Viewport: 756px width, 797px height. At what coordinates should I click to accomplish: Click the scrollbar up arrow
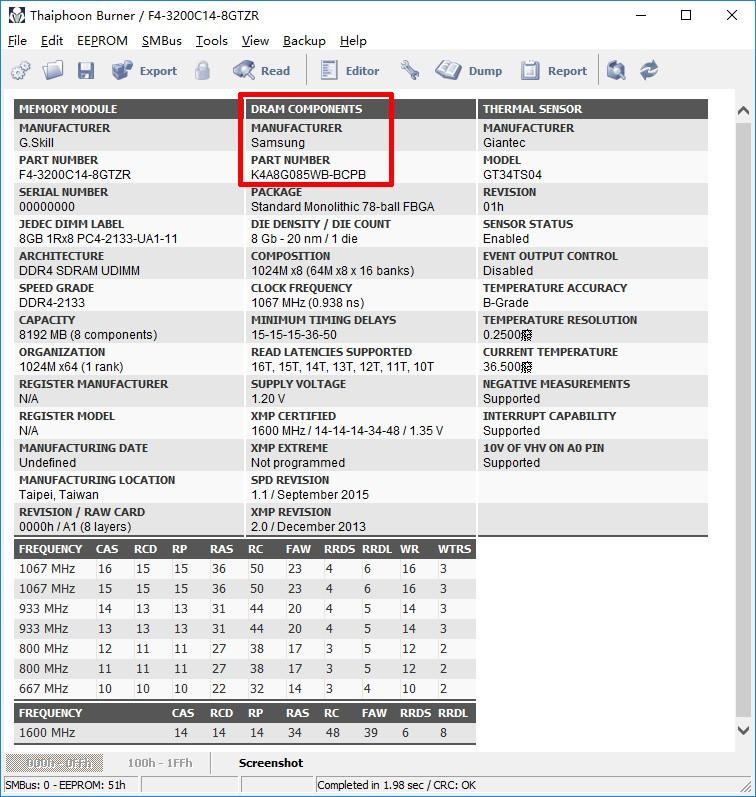tap(743, 110)
